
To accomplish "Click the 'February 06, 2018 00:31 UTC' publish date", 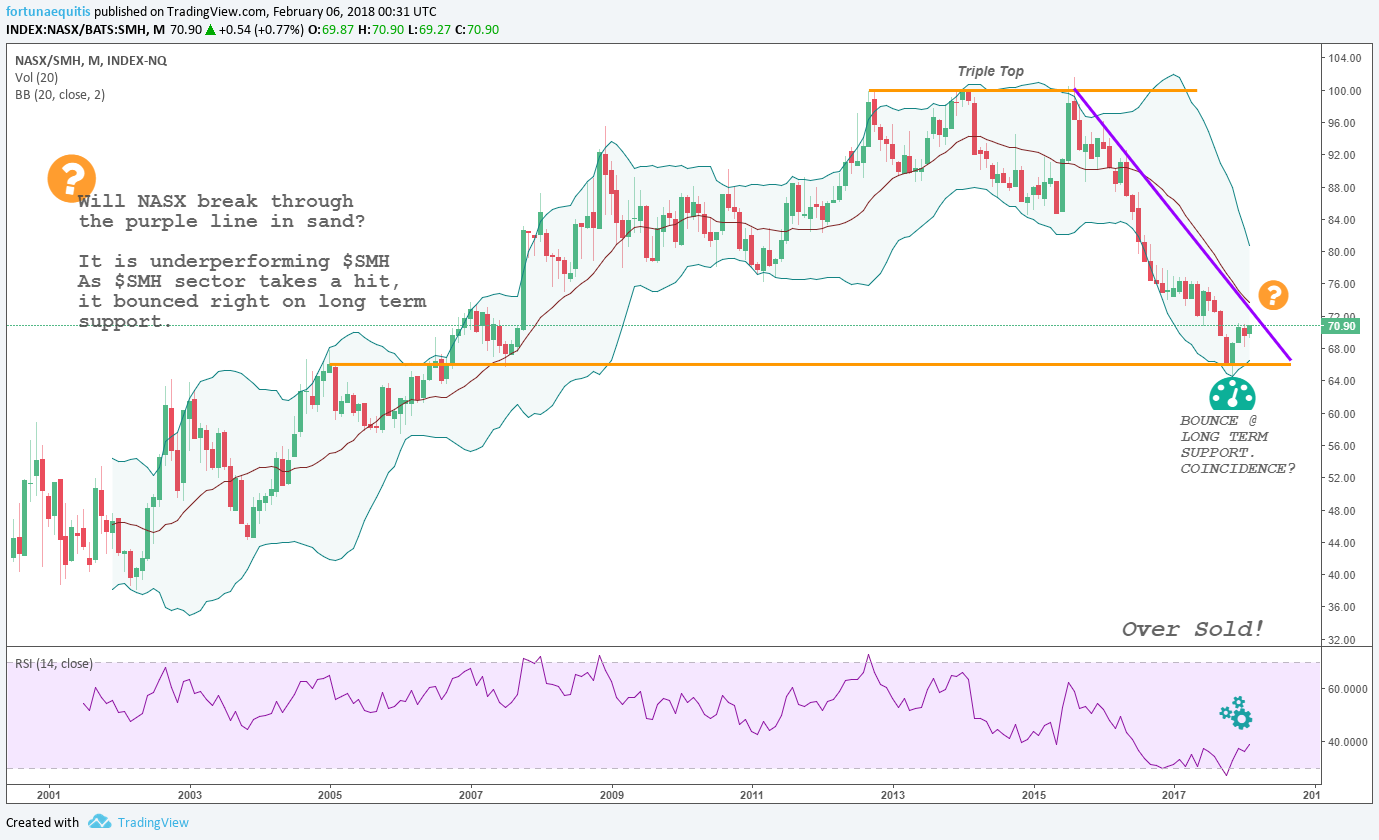I will pos(357,10).
